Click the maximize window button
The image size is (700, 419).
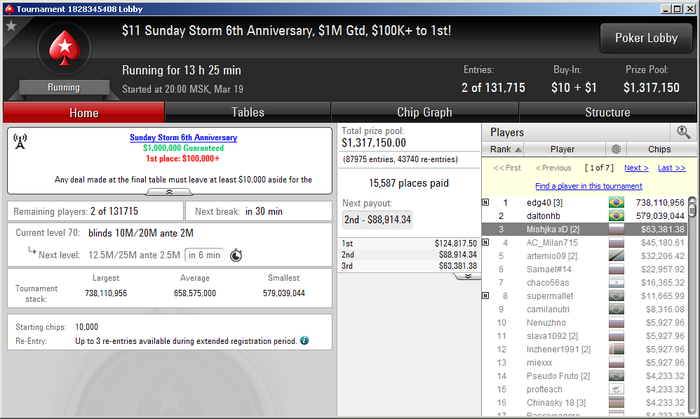coord(677,8)
